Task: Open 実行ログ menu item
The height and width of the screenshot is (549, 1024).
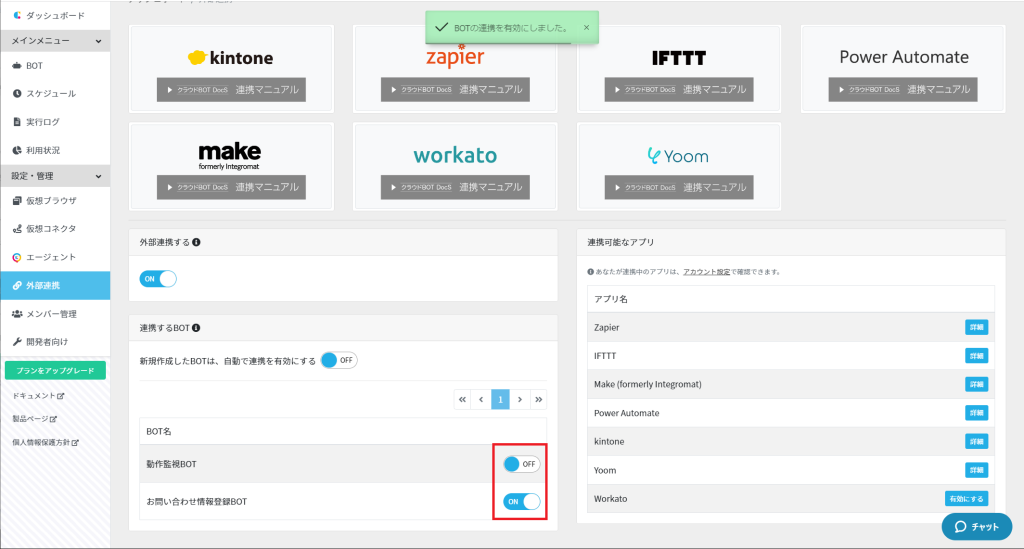Action: pos(56,121)
